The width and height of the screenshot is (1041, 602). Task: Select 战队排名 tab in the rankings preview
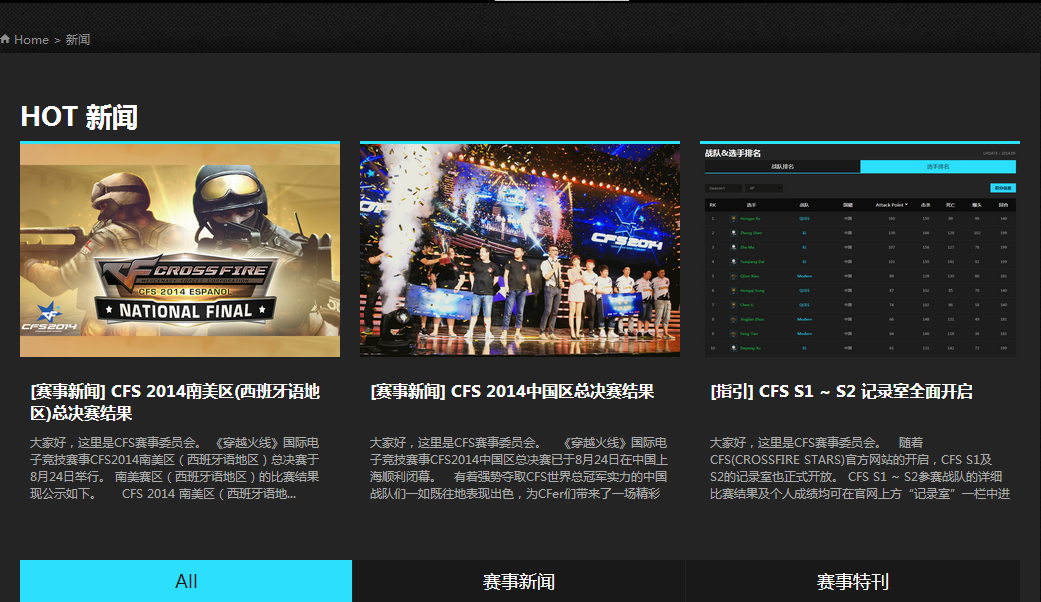point(780,167)
